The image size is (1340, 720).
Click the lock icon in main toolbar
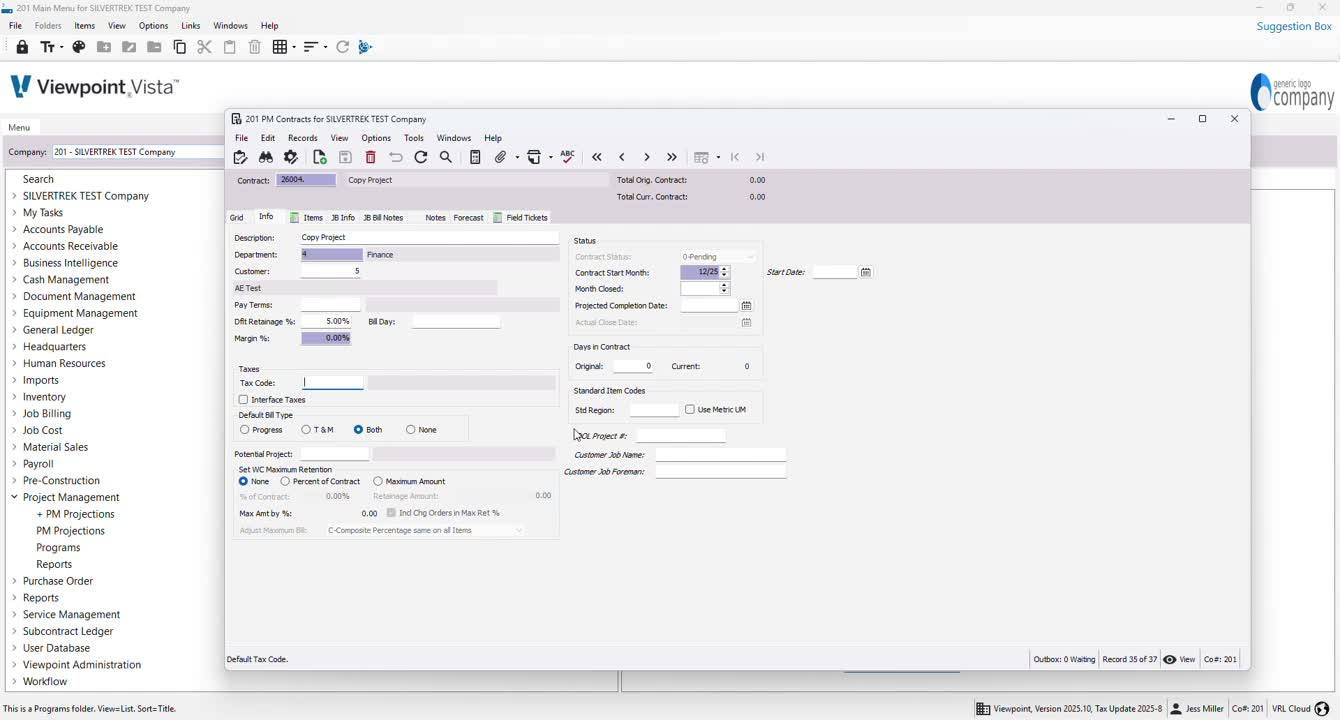(22, 47)
